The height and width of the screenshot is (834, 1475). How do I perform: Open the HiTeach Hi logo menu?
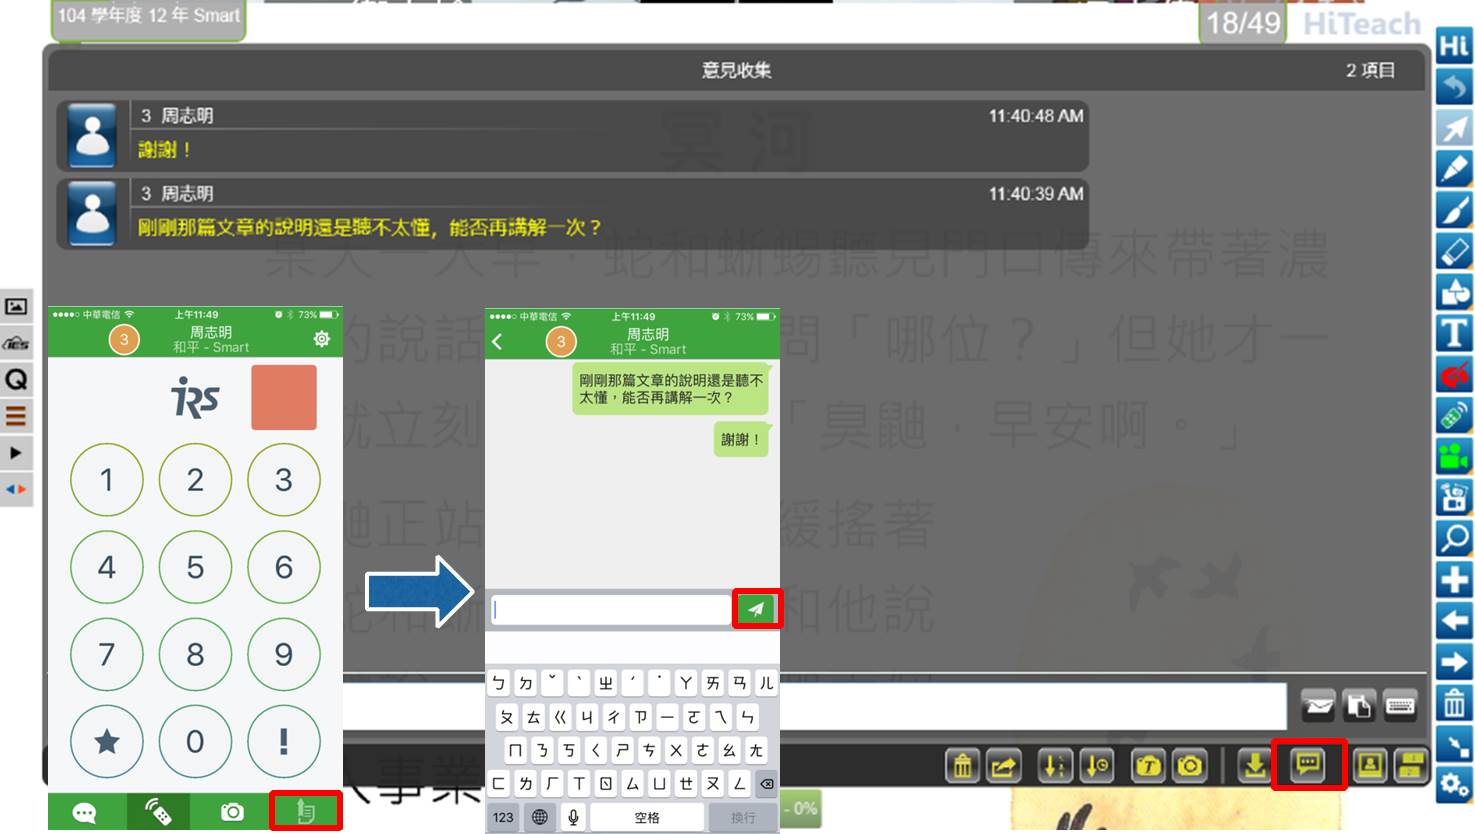[1454, 46]
